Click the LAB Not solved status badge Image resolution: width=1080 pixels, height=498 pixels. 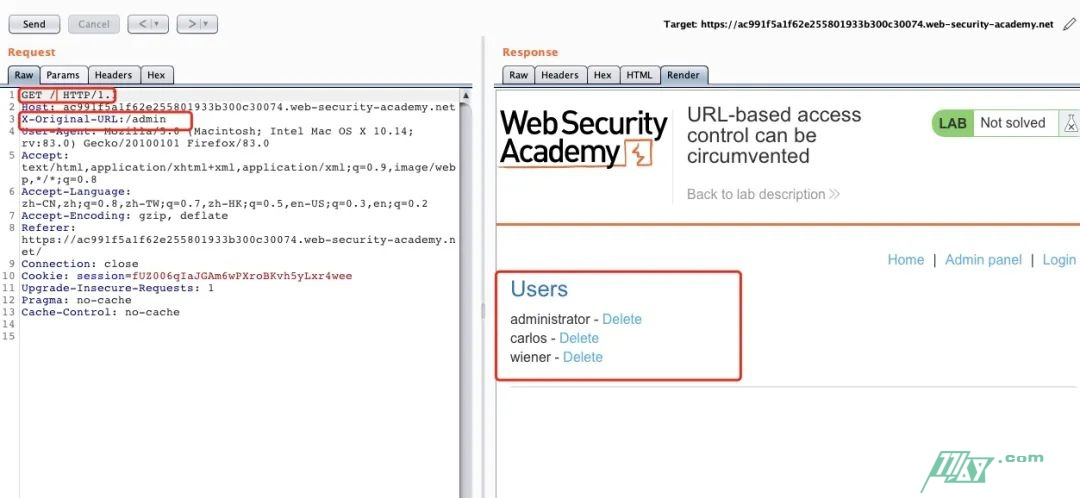tap(995, 123)
